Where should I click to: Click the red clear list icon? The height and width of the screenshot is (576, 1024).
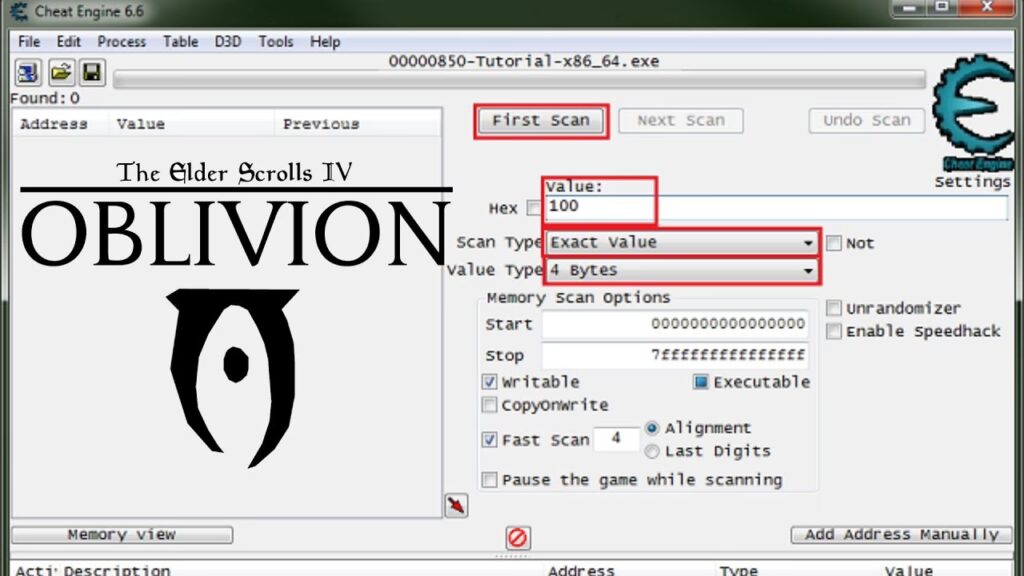tap(518, 537)
